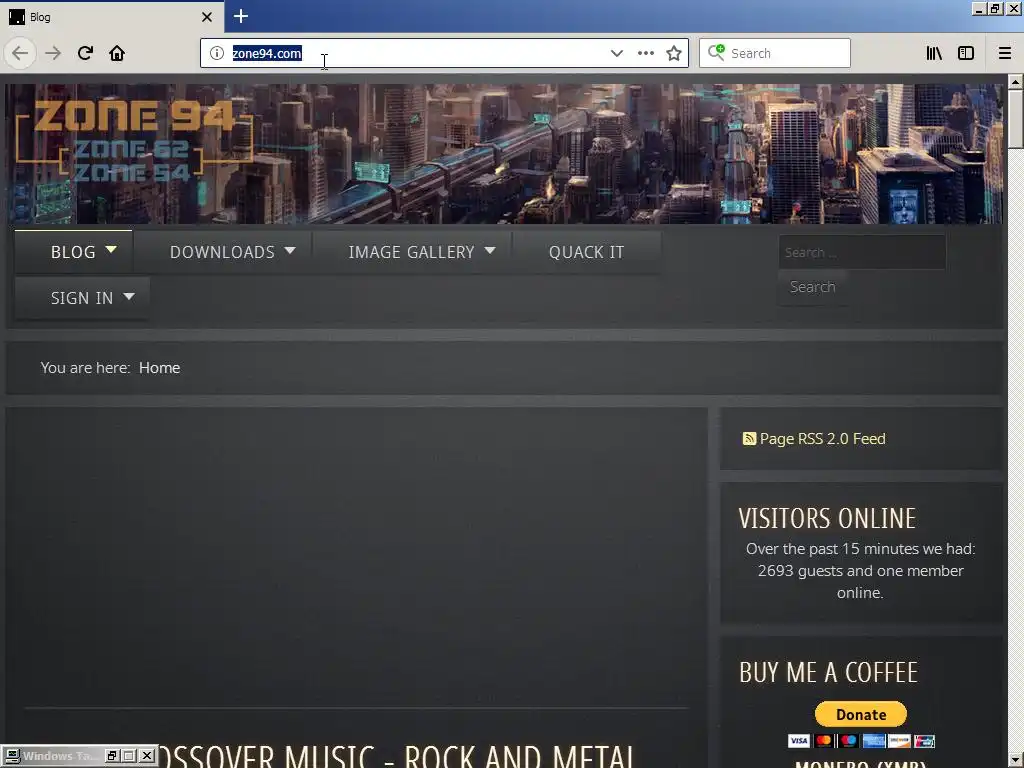Click the Visa card icon
The image size is (1024, 768).
tap(798, 741)
